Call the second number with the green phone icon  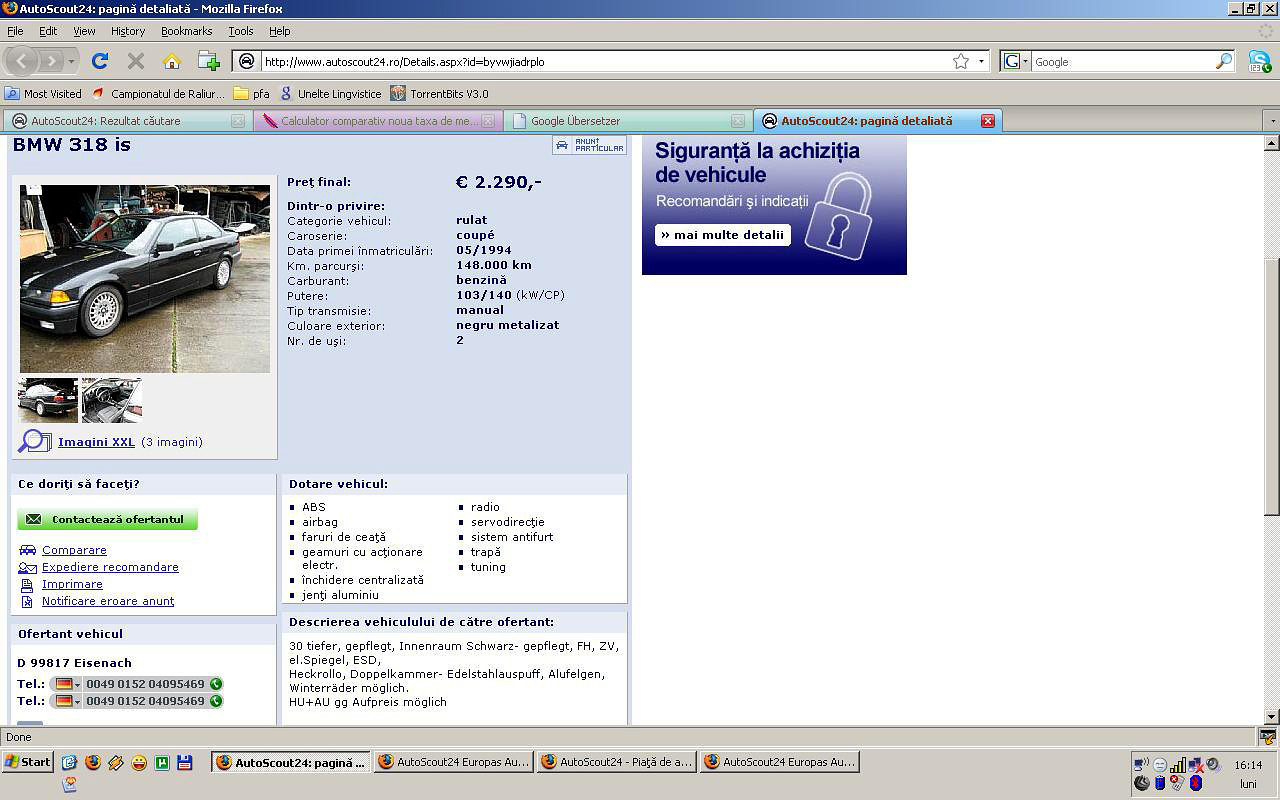tap(216, 701)
